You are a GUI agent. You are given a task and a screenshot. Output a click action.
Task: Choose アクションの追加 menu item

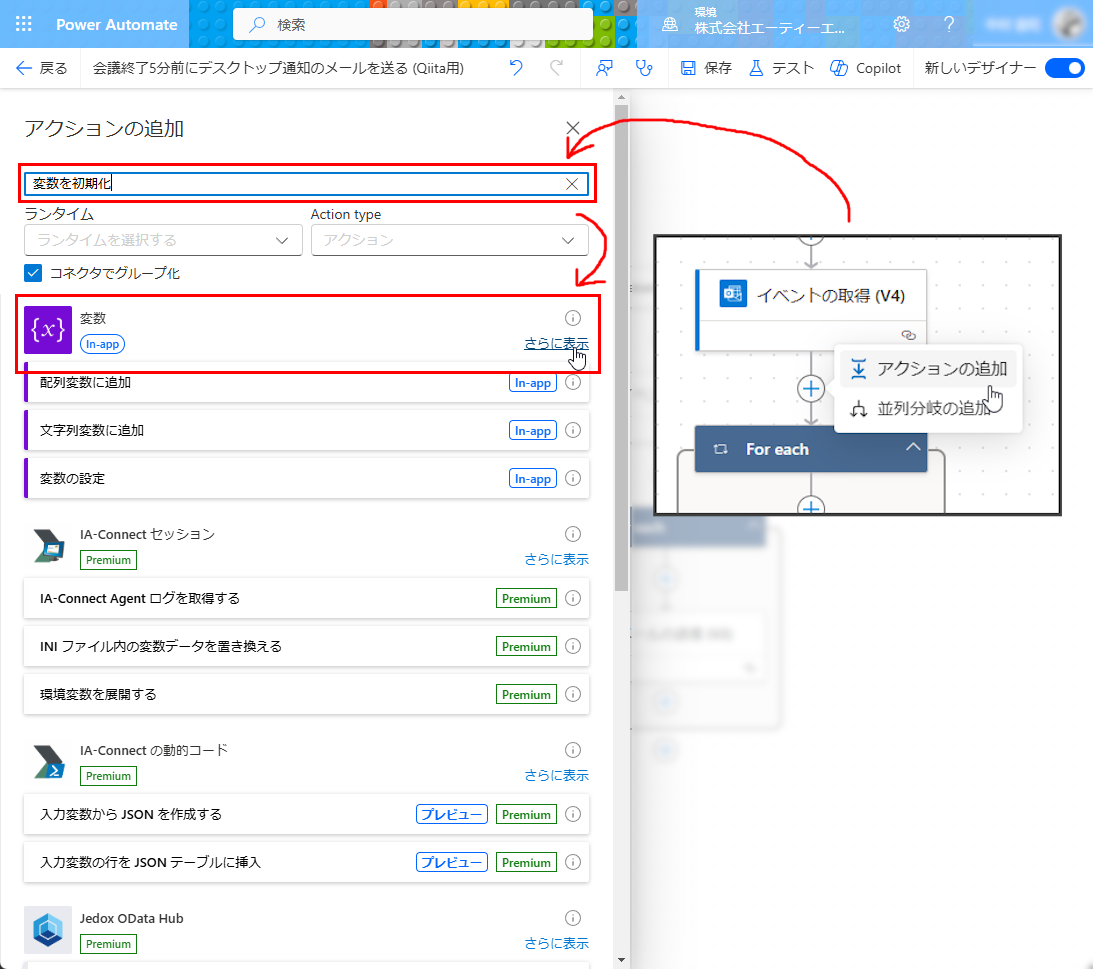[928, 369]
